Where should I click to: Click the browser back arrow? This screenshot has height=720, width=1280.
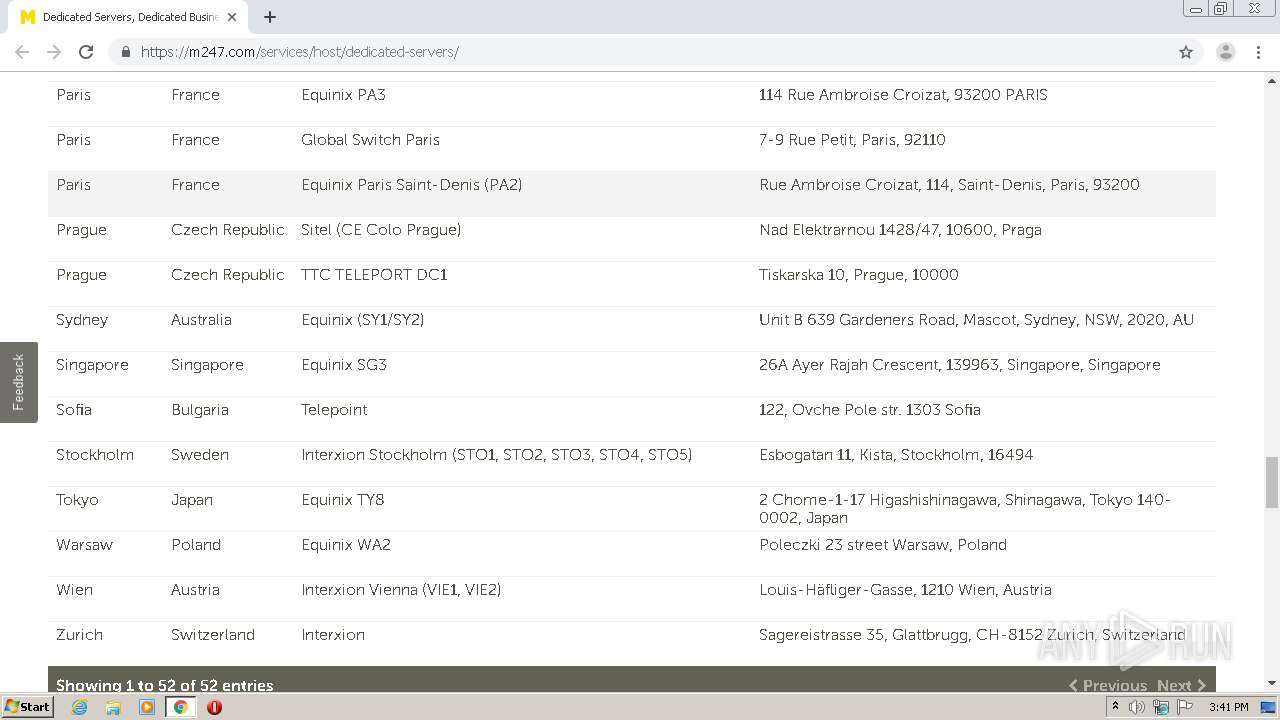(x=22, y=52)
